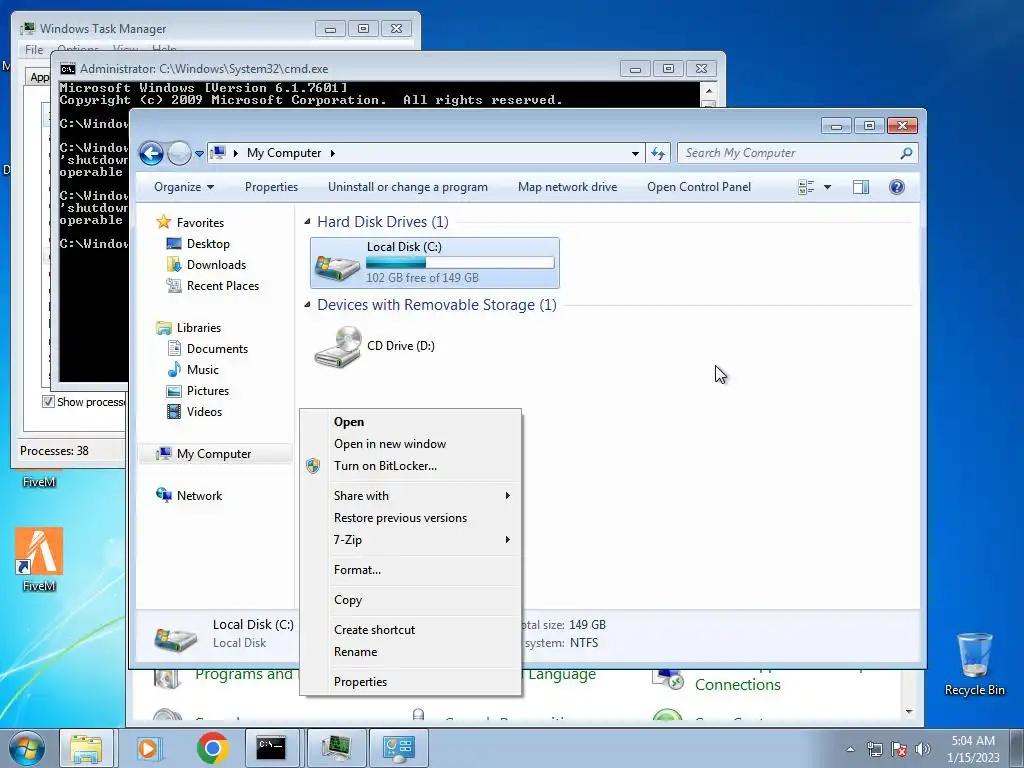Viewport: 1024px width, 768px height.
Task: Choose Rename from the context menu
Action: [411, 652]
